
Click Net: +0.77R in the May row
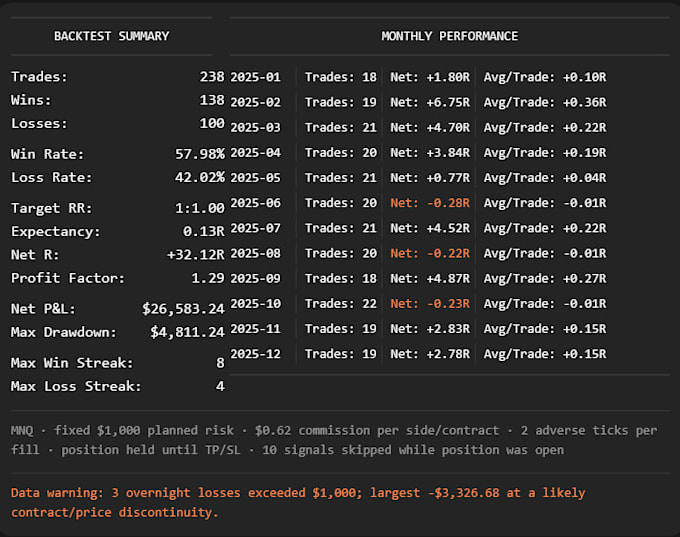430,178
